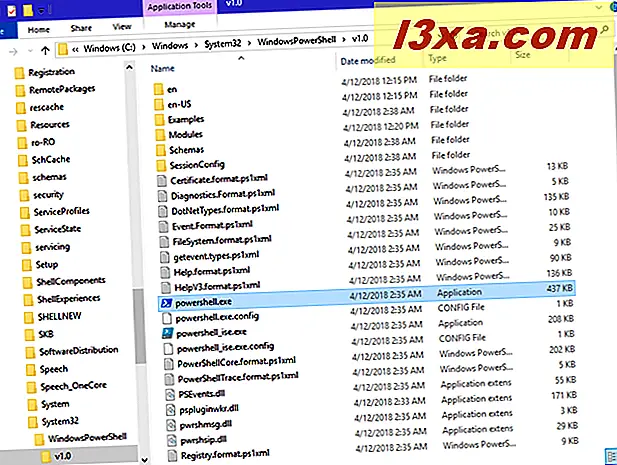Click v1.0 segment in address path
The width and height of the screenshot is (617, 465).
[360, 39]
